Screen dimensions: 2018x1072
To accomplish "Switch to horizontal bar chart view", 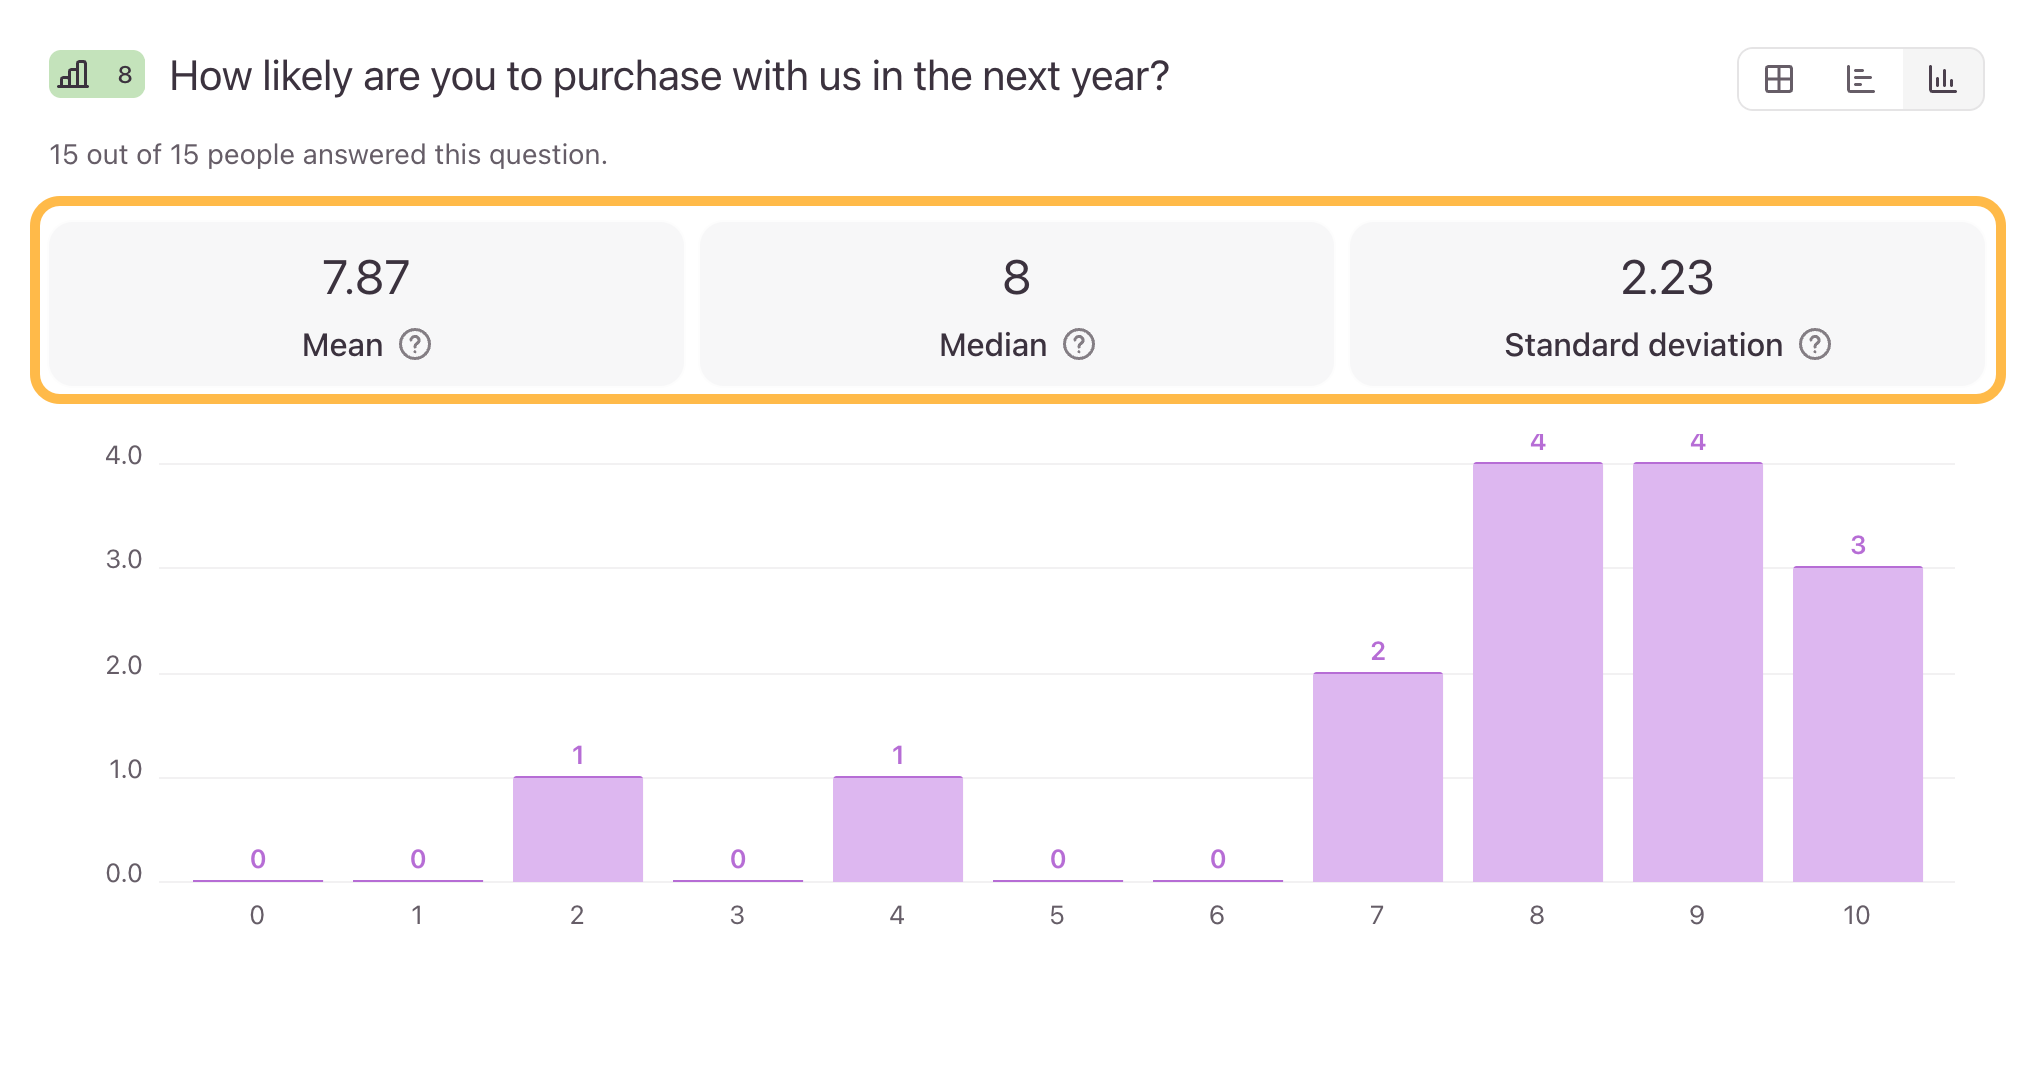I will coord(1860,79).
